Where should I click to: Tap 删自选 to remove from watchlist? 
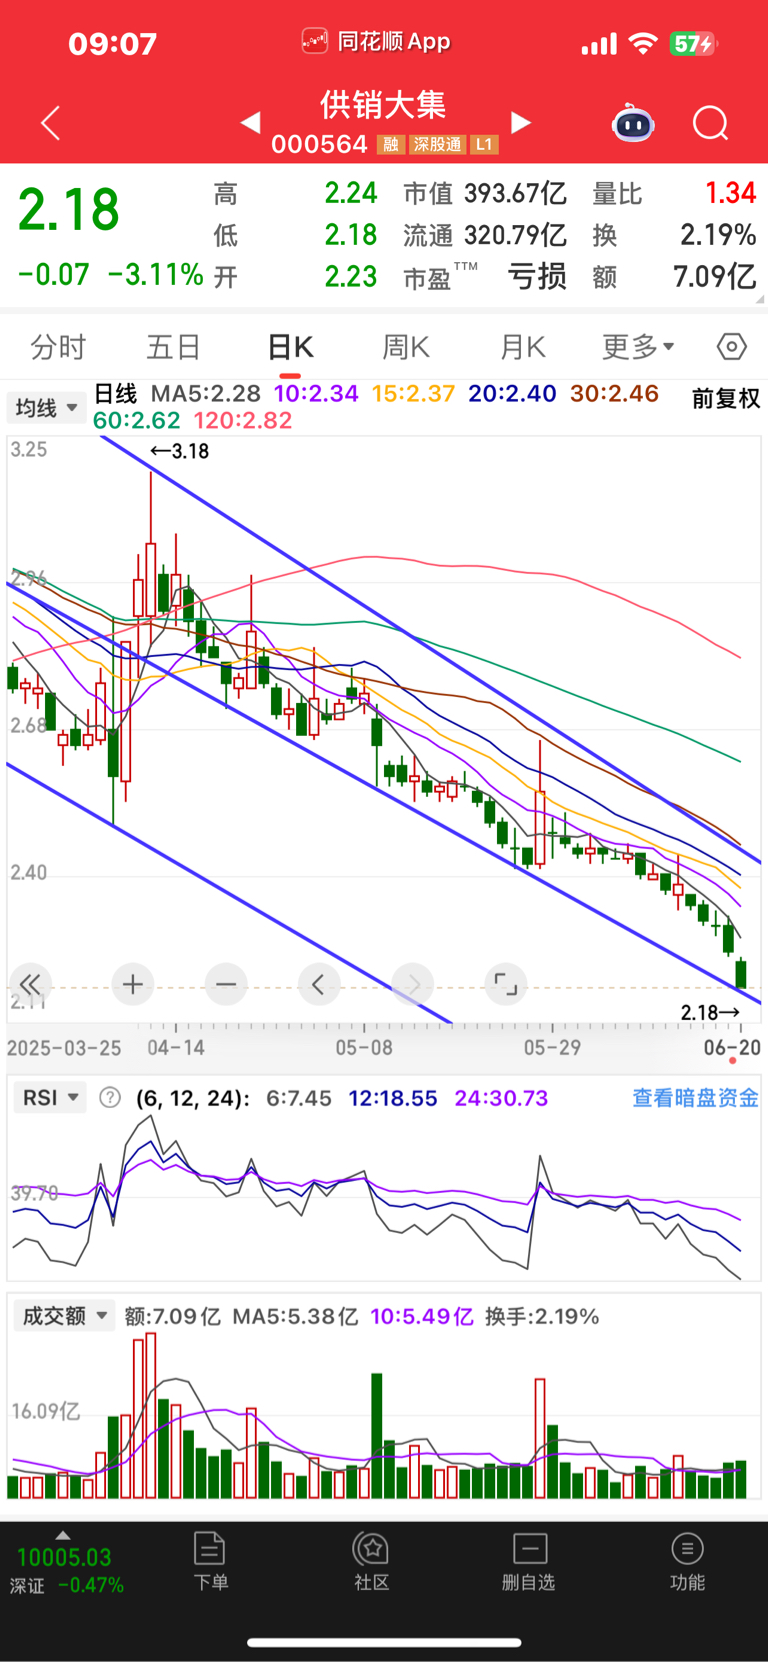[529, 1561]
